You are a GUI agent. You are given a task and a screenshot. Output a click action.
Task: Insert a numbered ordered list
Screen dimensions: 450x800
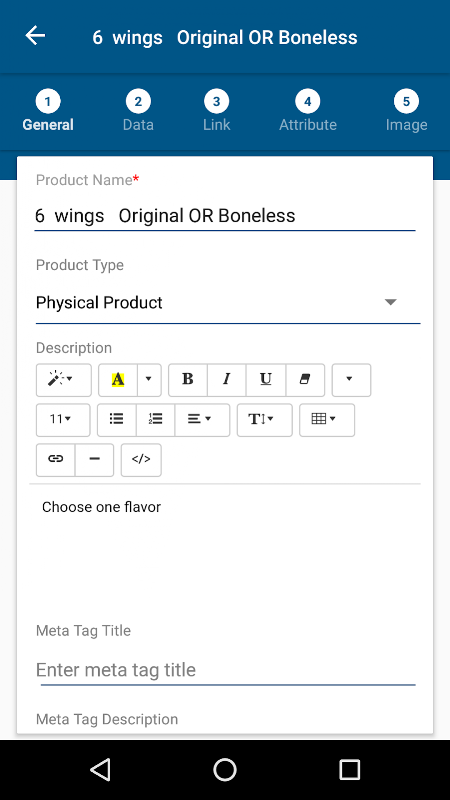[x=155, y=420]
